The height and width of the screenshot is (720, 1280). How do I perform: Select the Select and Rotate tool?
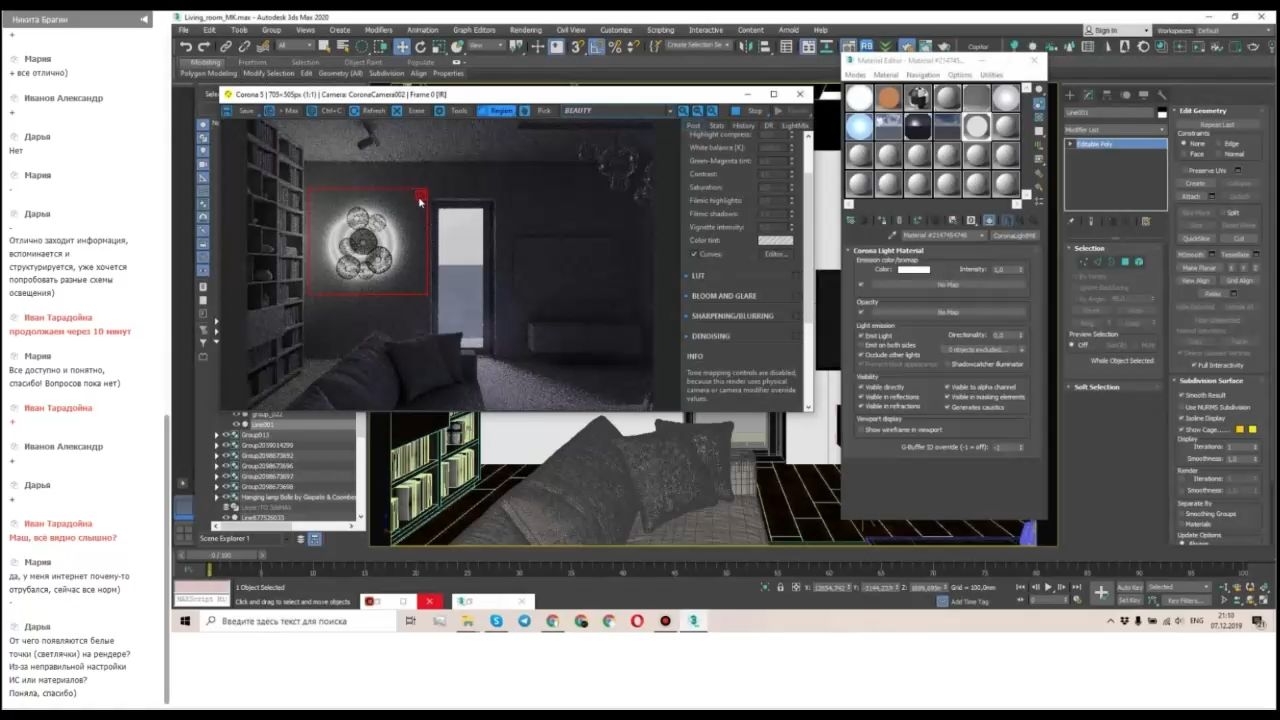tap(421, 46)
